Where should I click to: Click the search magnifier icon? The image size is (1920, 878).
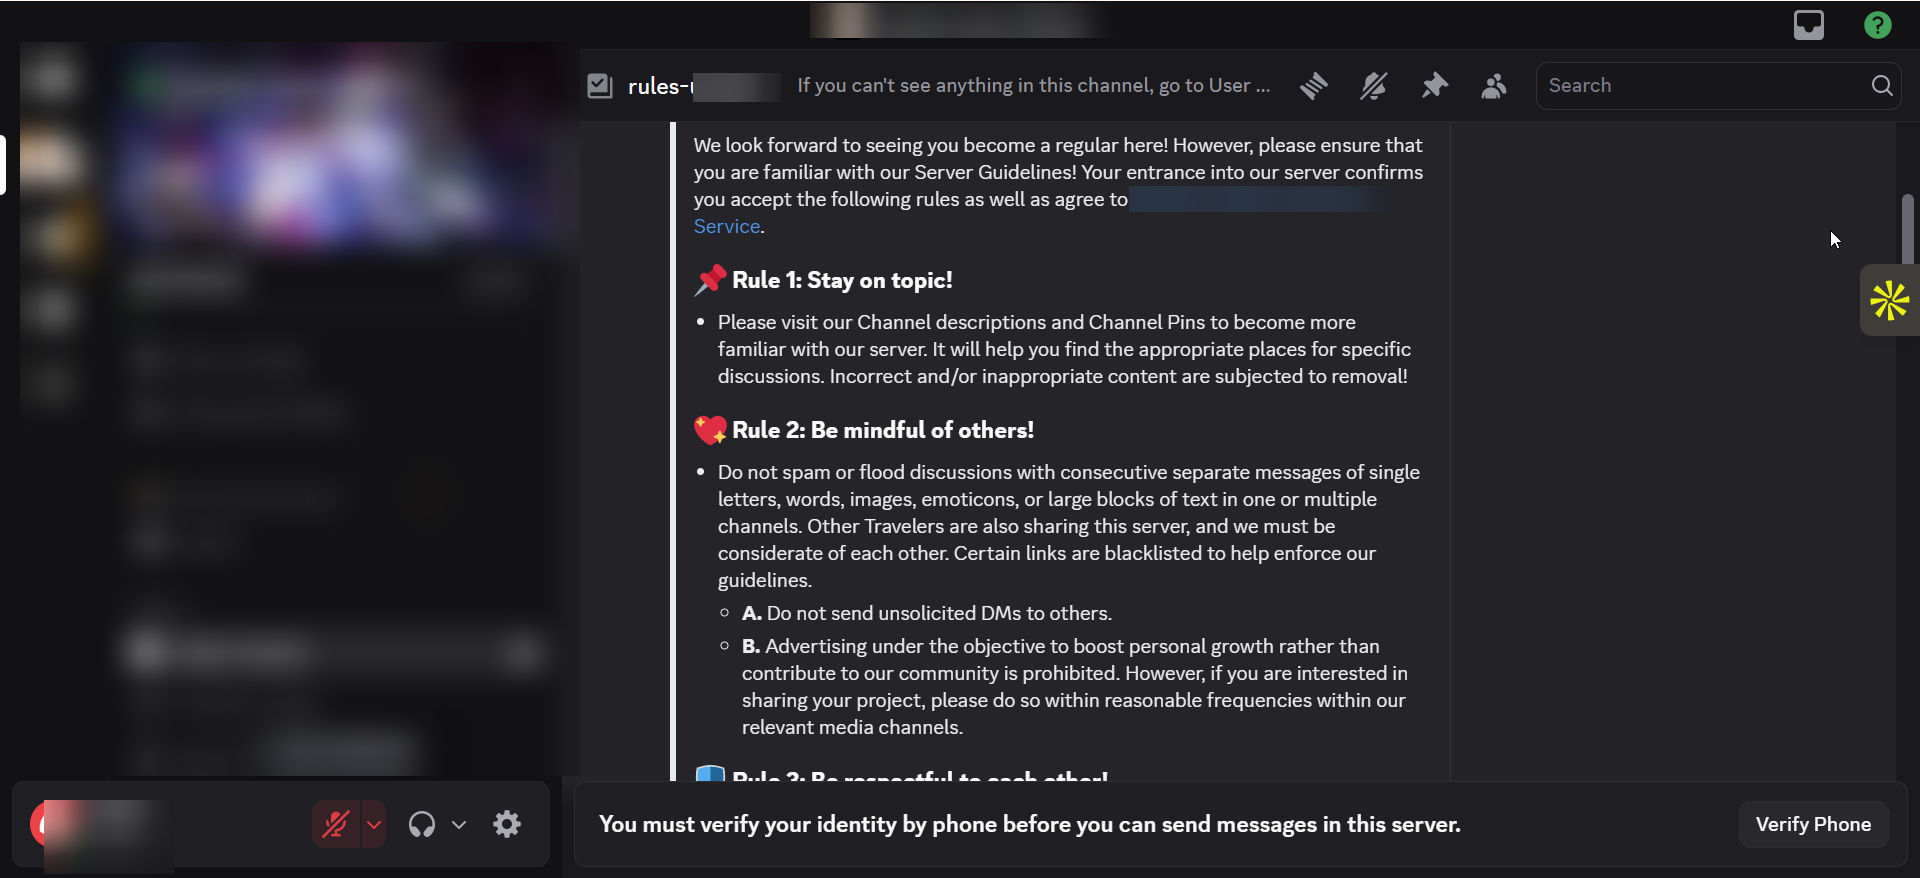point(1881,86)
